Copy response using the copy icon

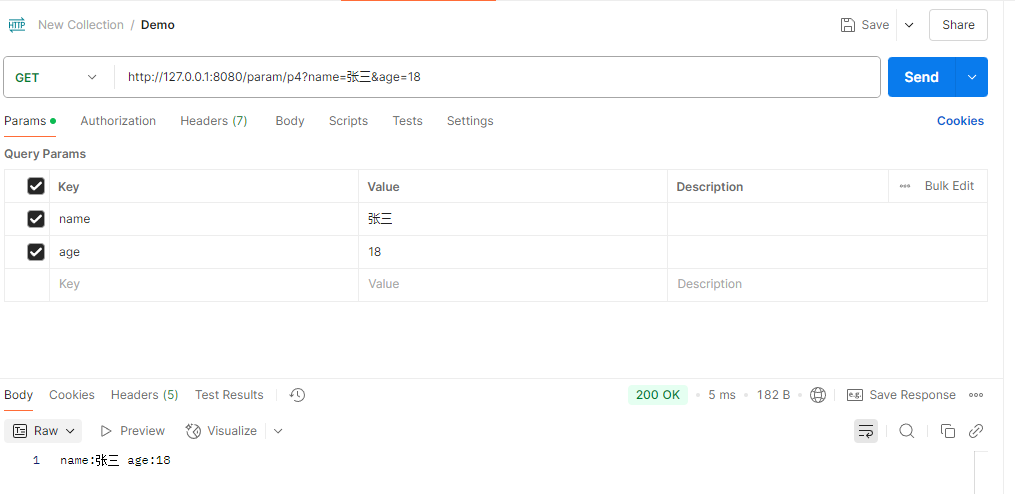(x=947, y=431)
